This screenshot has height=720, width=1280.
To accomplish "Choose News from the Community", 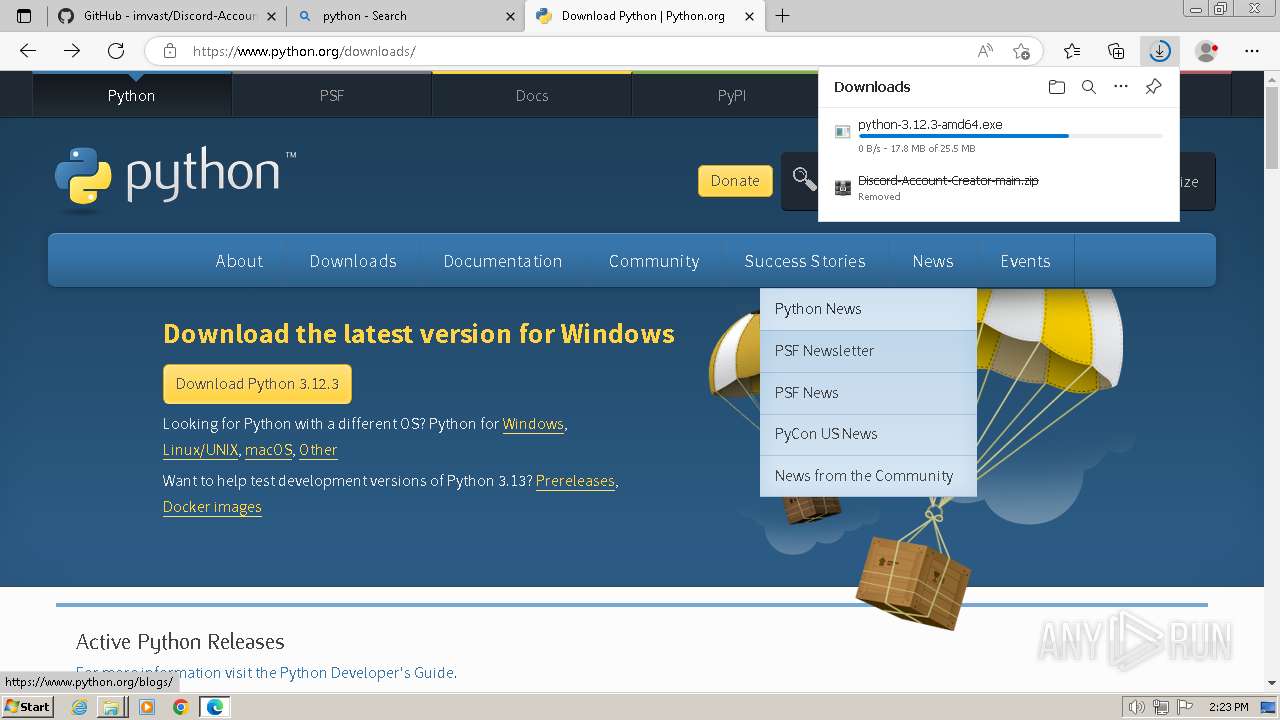I will [868, 476].
